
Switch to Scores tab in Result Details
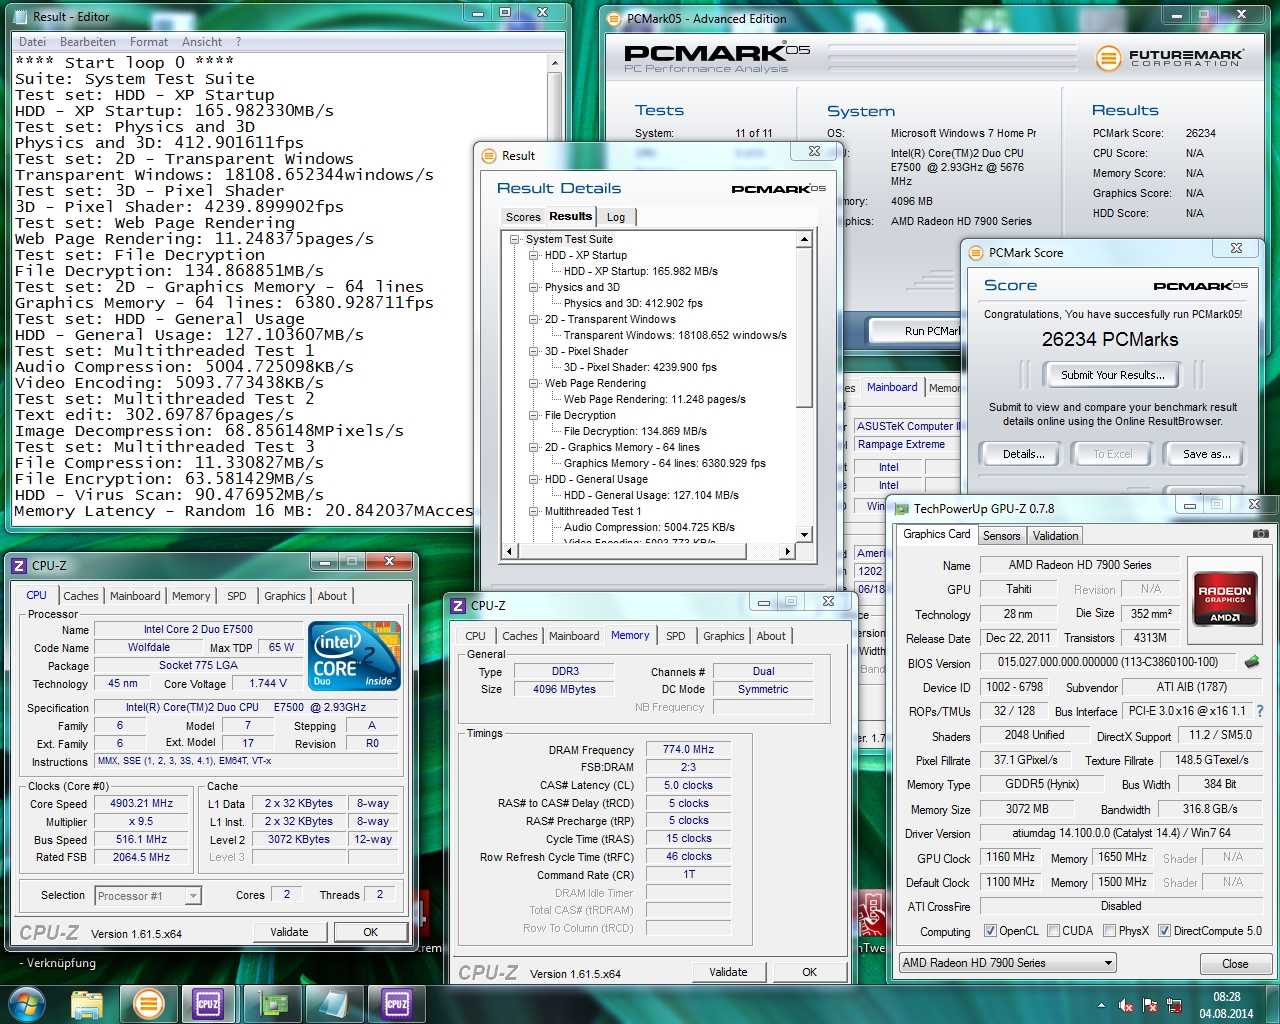523,217
